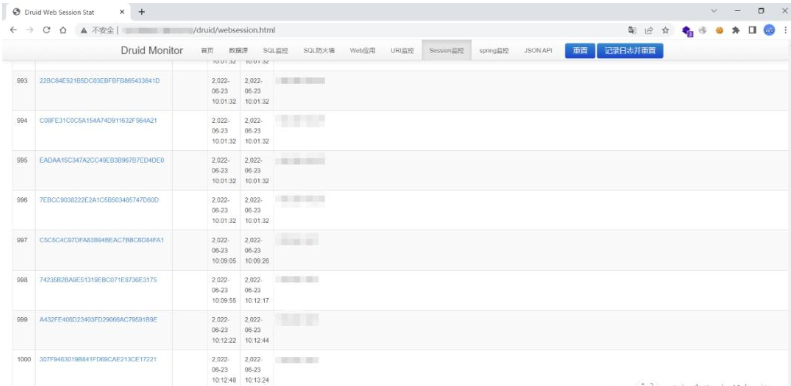Open the Chrome three-dot menu
This screenshot has height=386, width=791.
pyautogui.click(x=785, y=30)
